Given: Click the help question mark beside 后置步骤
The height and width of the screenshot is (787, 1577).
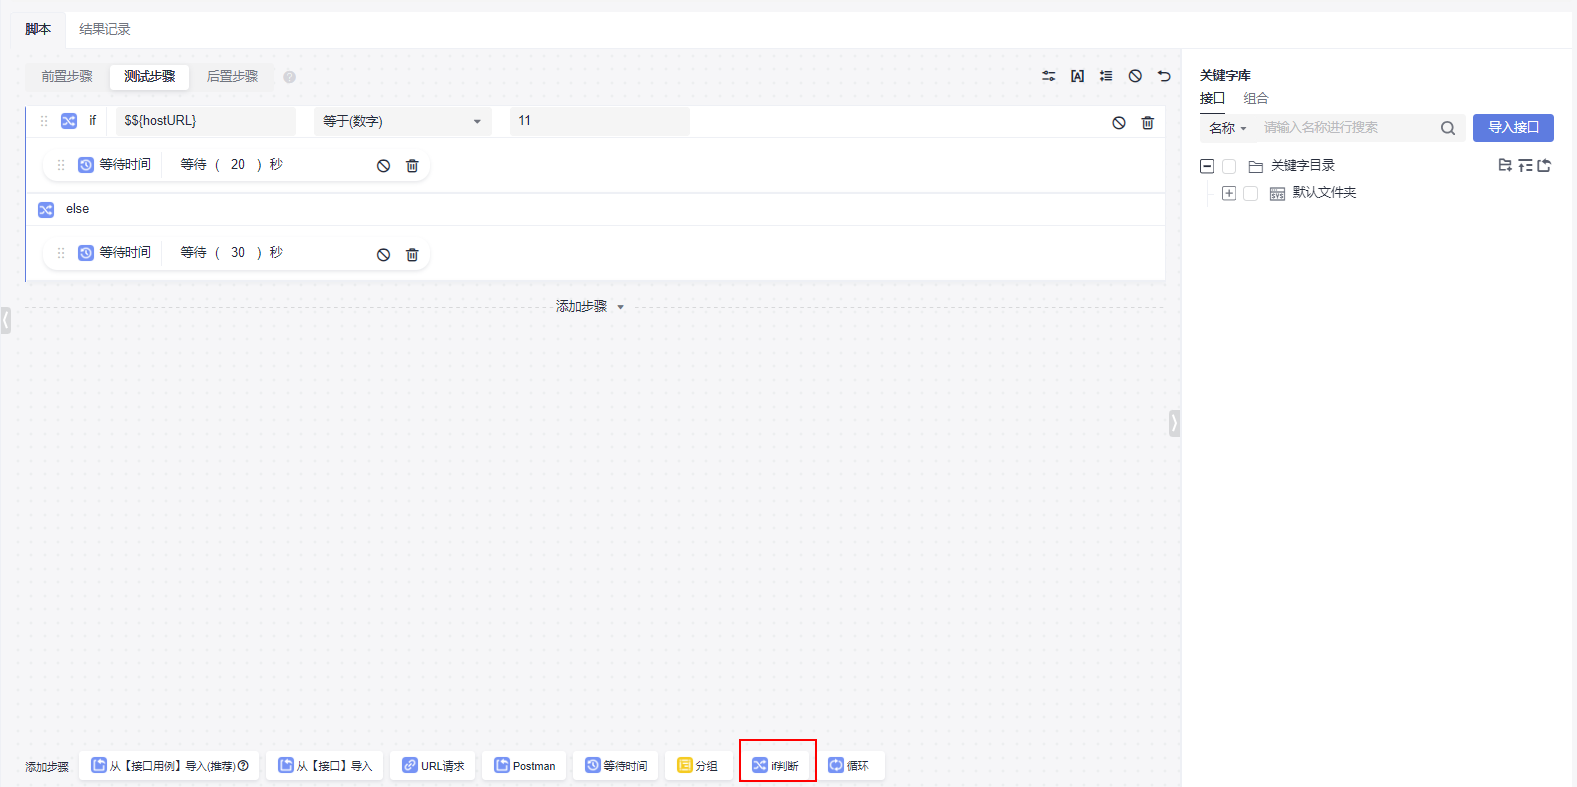Looking at the screenshot, I should (289, 77).
